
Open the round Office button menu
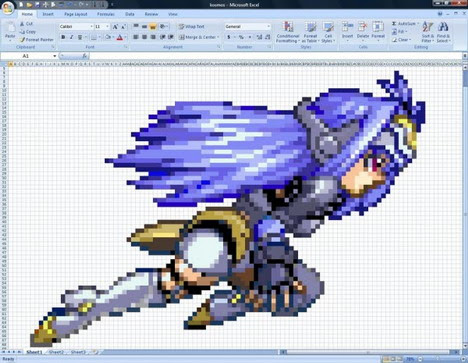tap(7, 7)
